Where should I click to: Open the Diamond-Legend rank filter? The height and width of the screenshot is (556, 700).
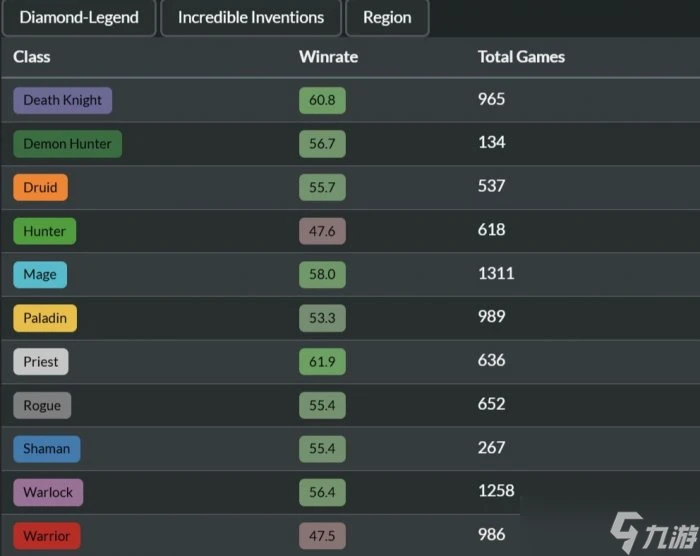point(78,18)
